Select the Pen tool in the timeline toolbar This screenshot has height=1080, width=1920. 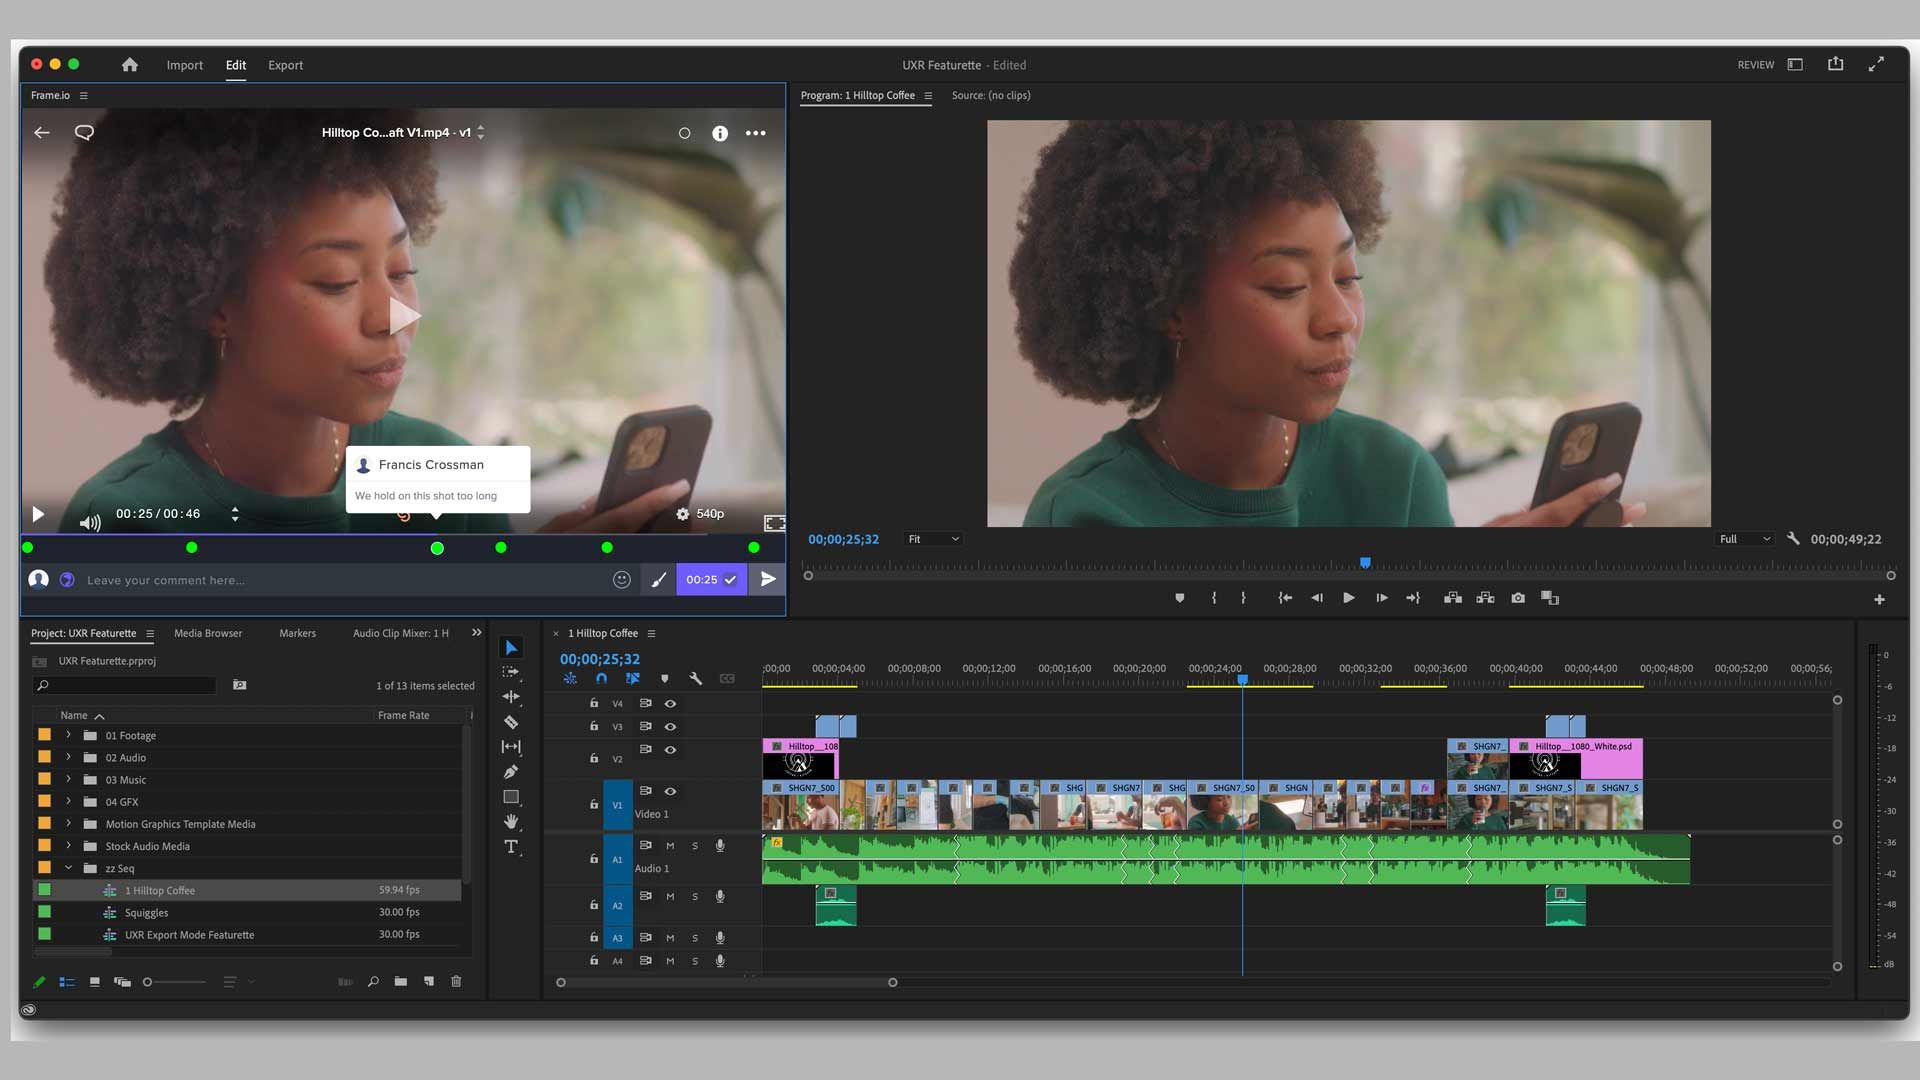(x=511, y=771)
